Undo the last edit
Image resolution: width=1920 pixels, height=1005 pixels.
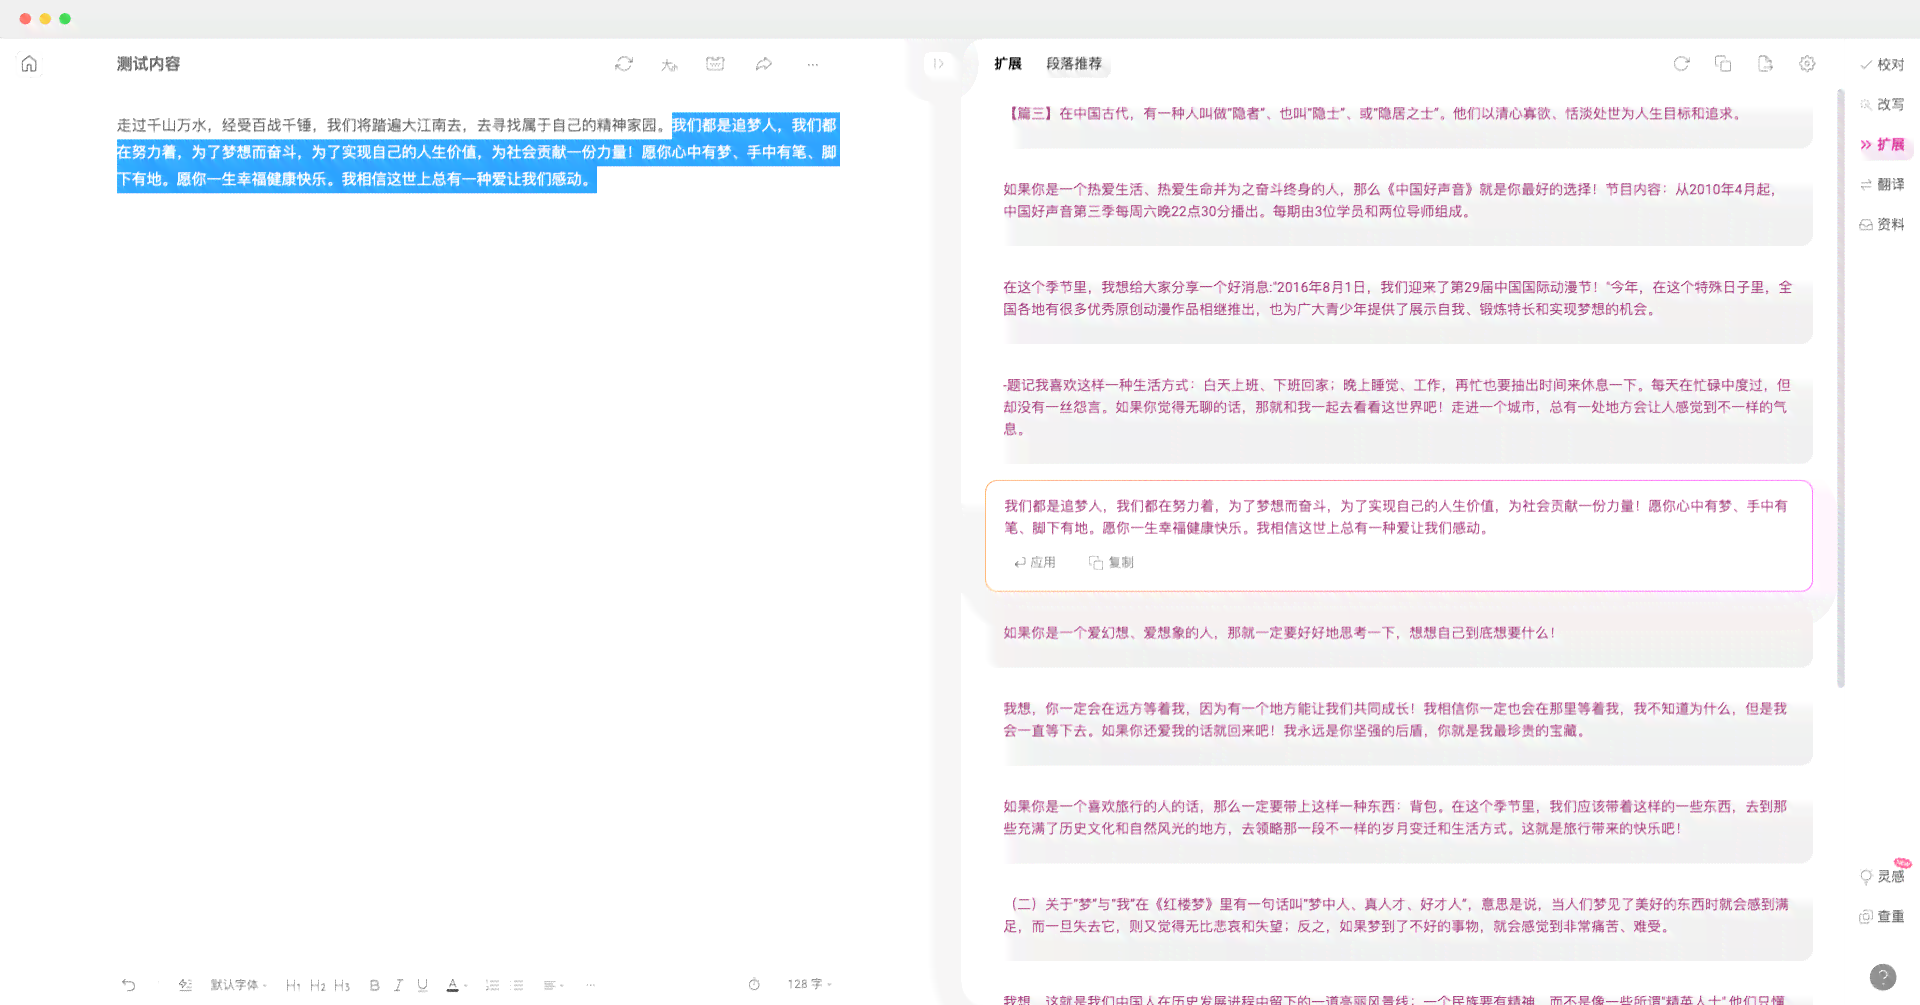[x=129, y=985]
